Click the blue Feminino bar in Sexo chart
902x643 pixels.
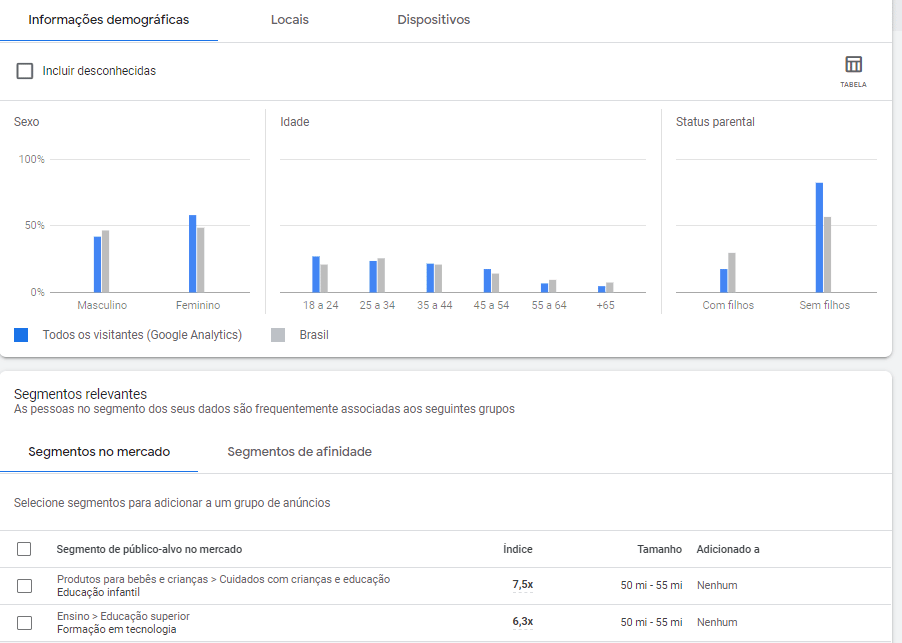click(x=192, y=254)
